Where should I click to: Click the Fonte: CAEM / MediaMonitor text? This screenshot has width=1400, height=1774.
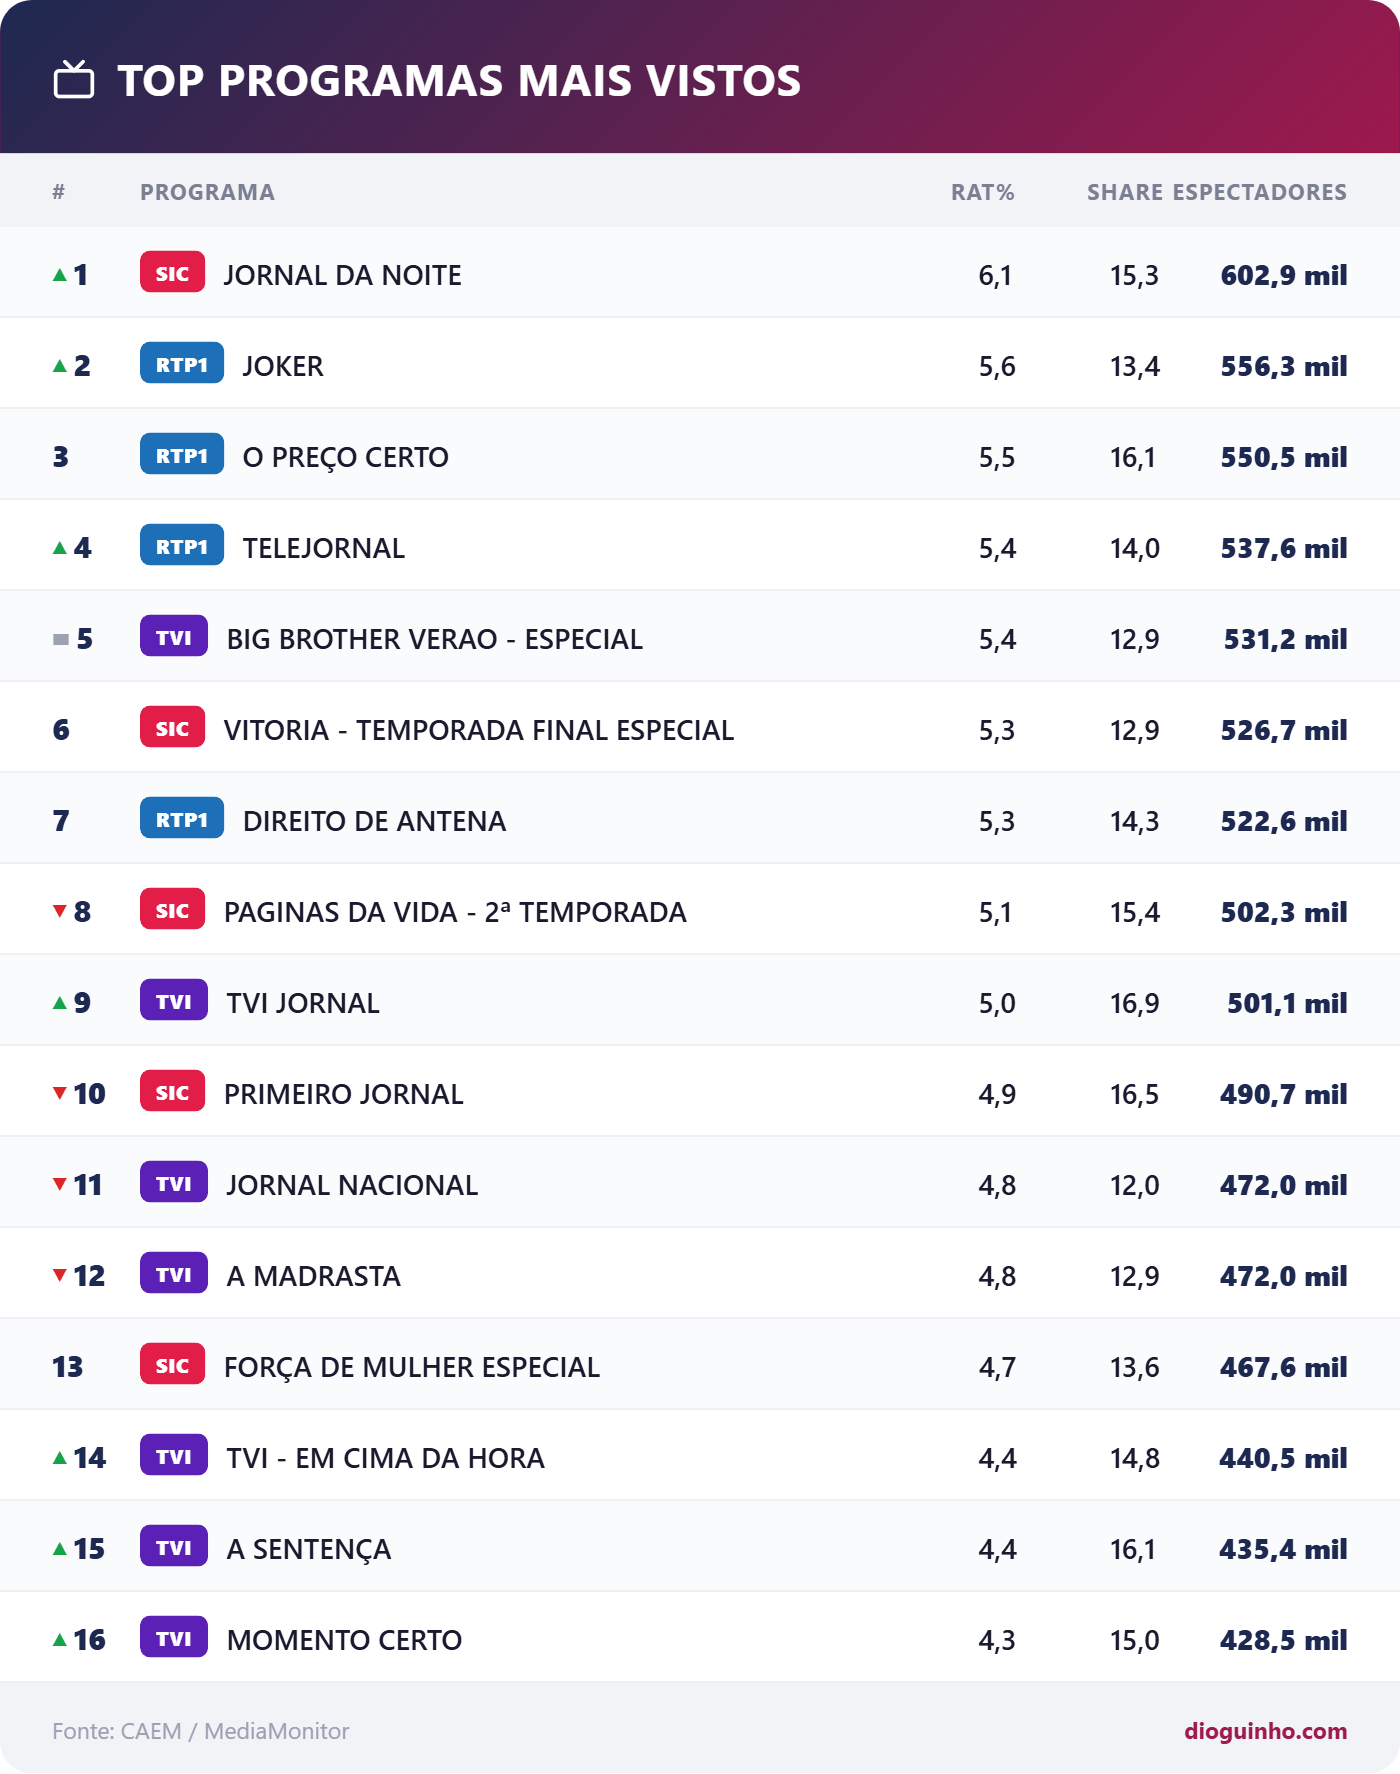(201, 1731)
